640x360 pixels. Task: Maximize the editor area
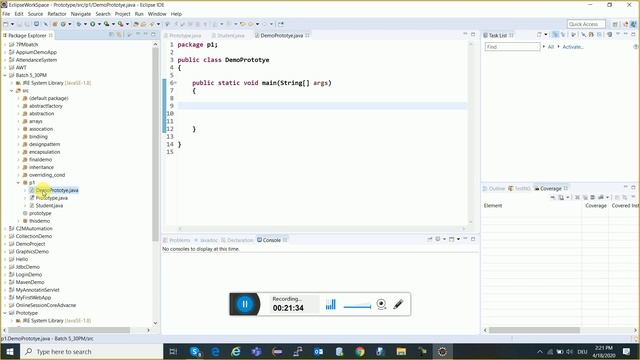(473, 34)
